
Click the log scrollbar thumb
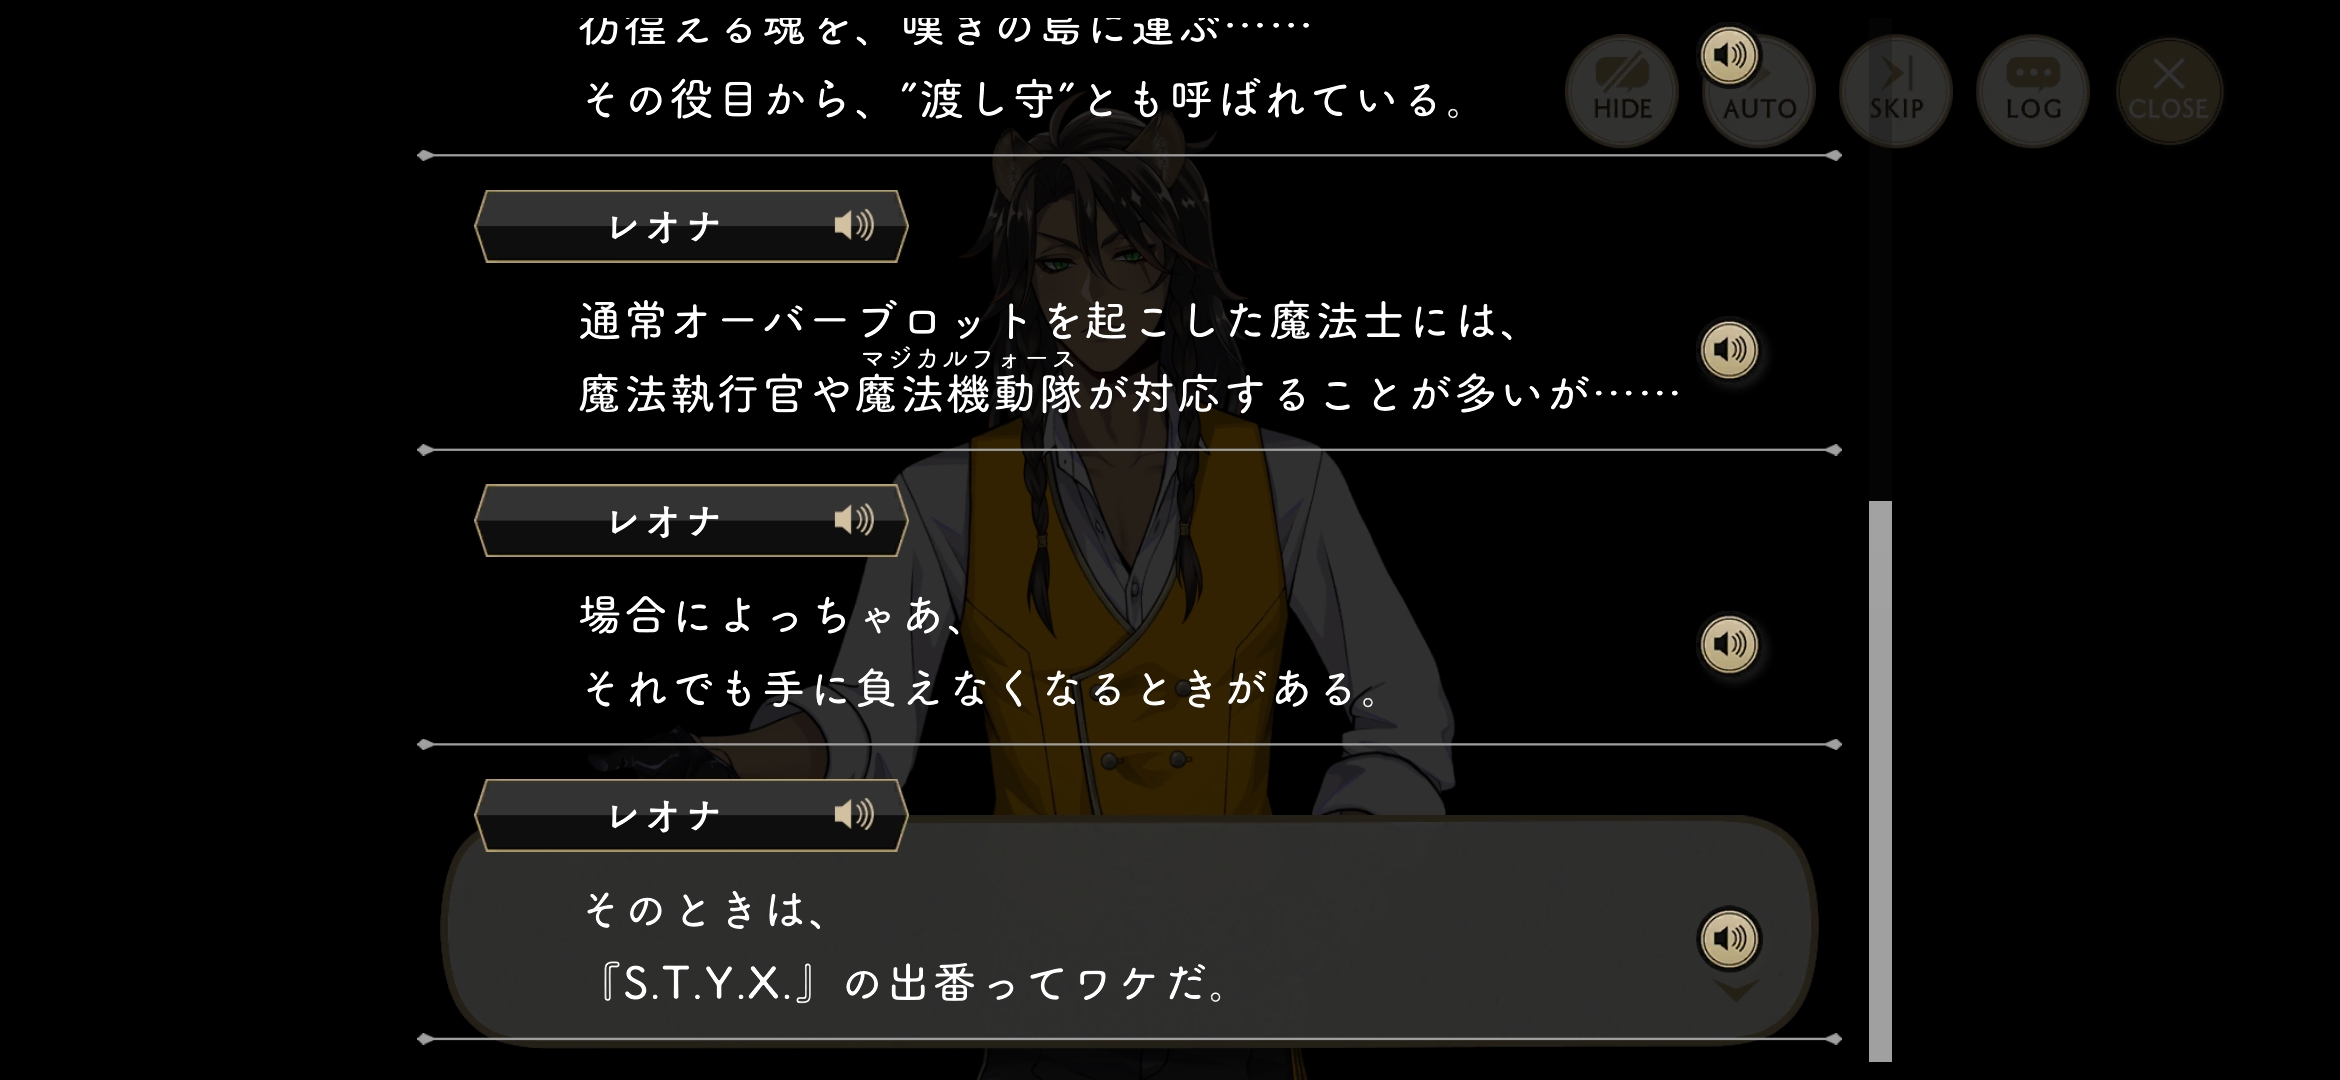click(1880, 781)
